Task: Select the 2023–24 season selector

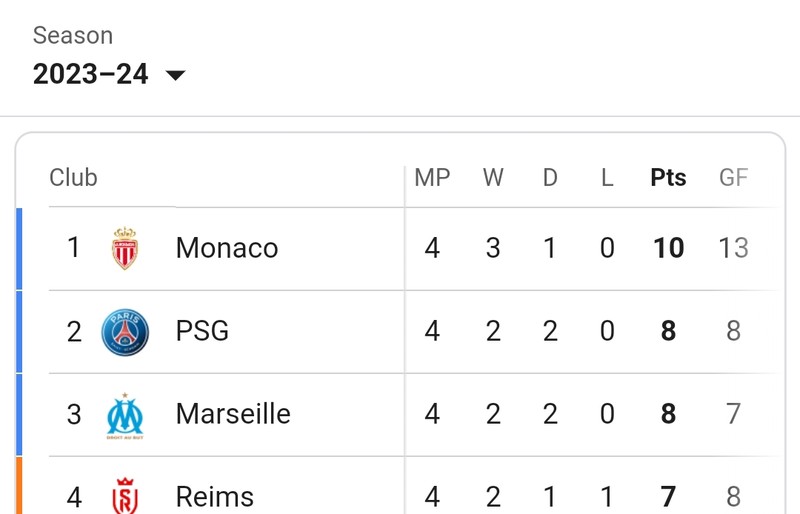Action: pyautogui.click(x=109, y=74)
